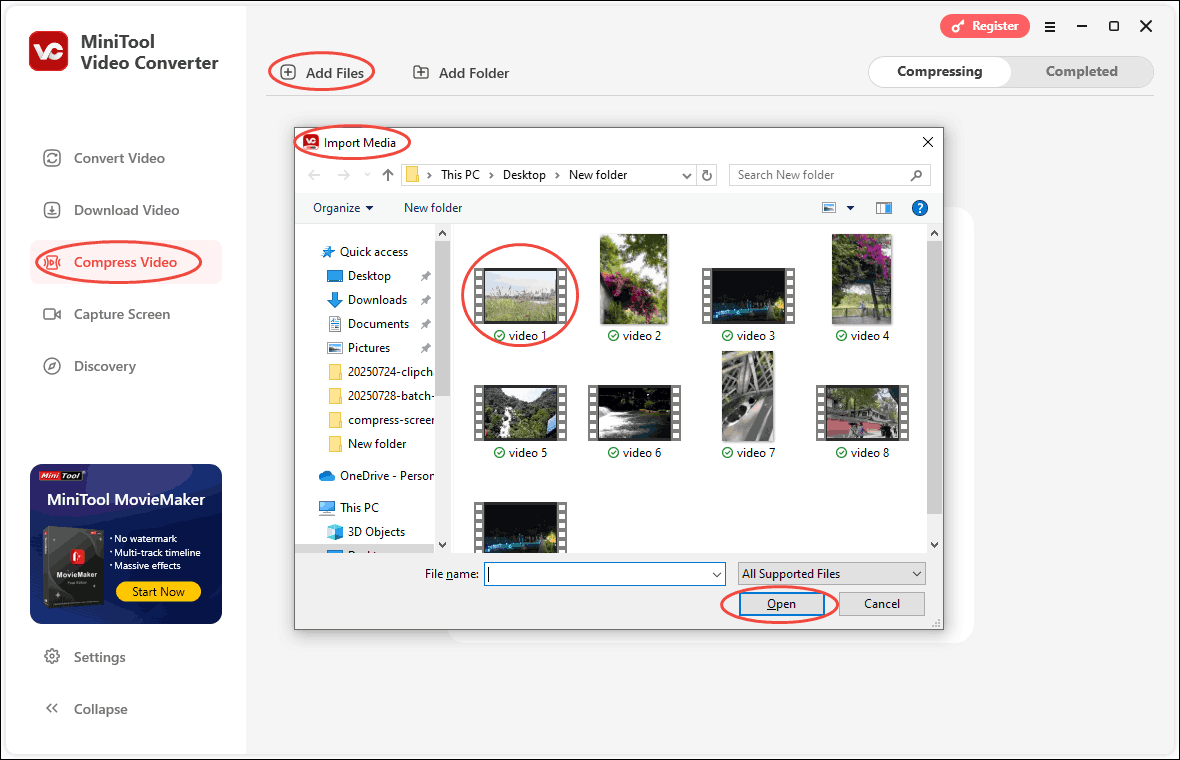Screen dimensions: 1180x760
Task: Expand the File name dropdown arrow
Action: click(716, 574)
